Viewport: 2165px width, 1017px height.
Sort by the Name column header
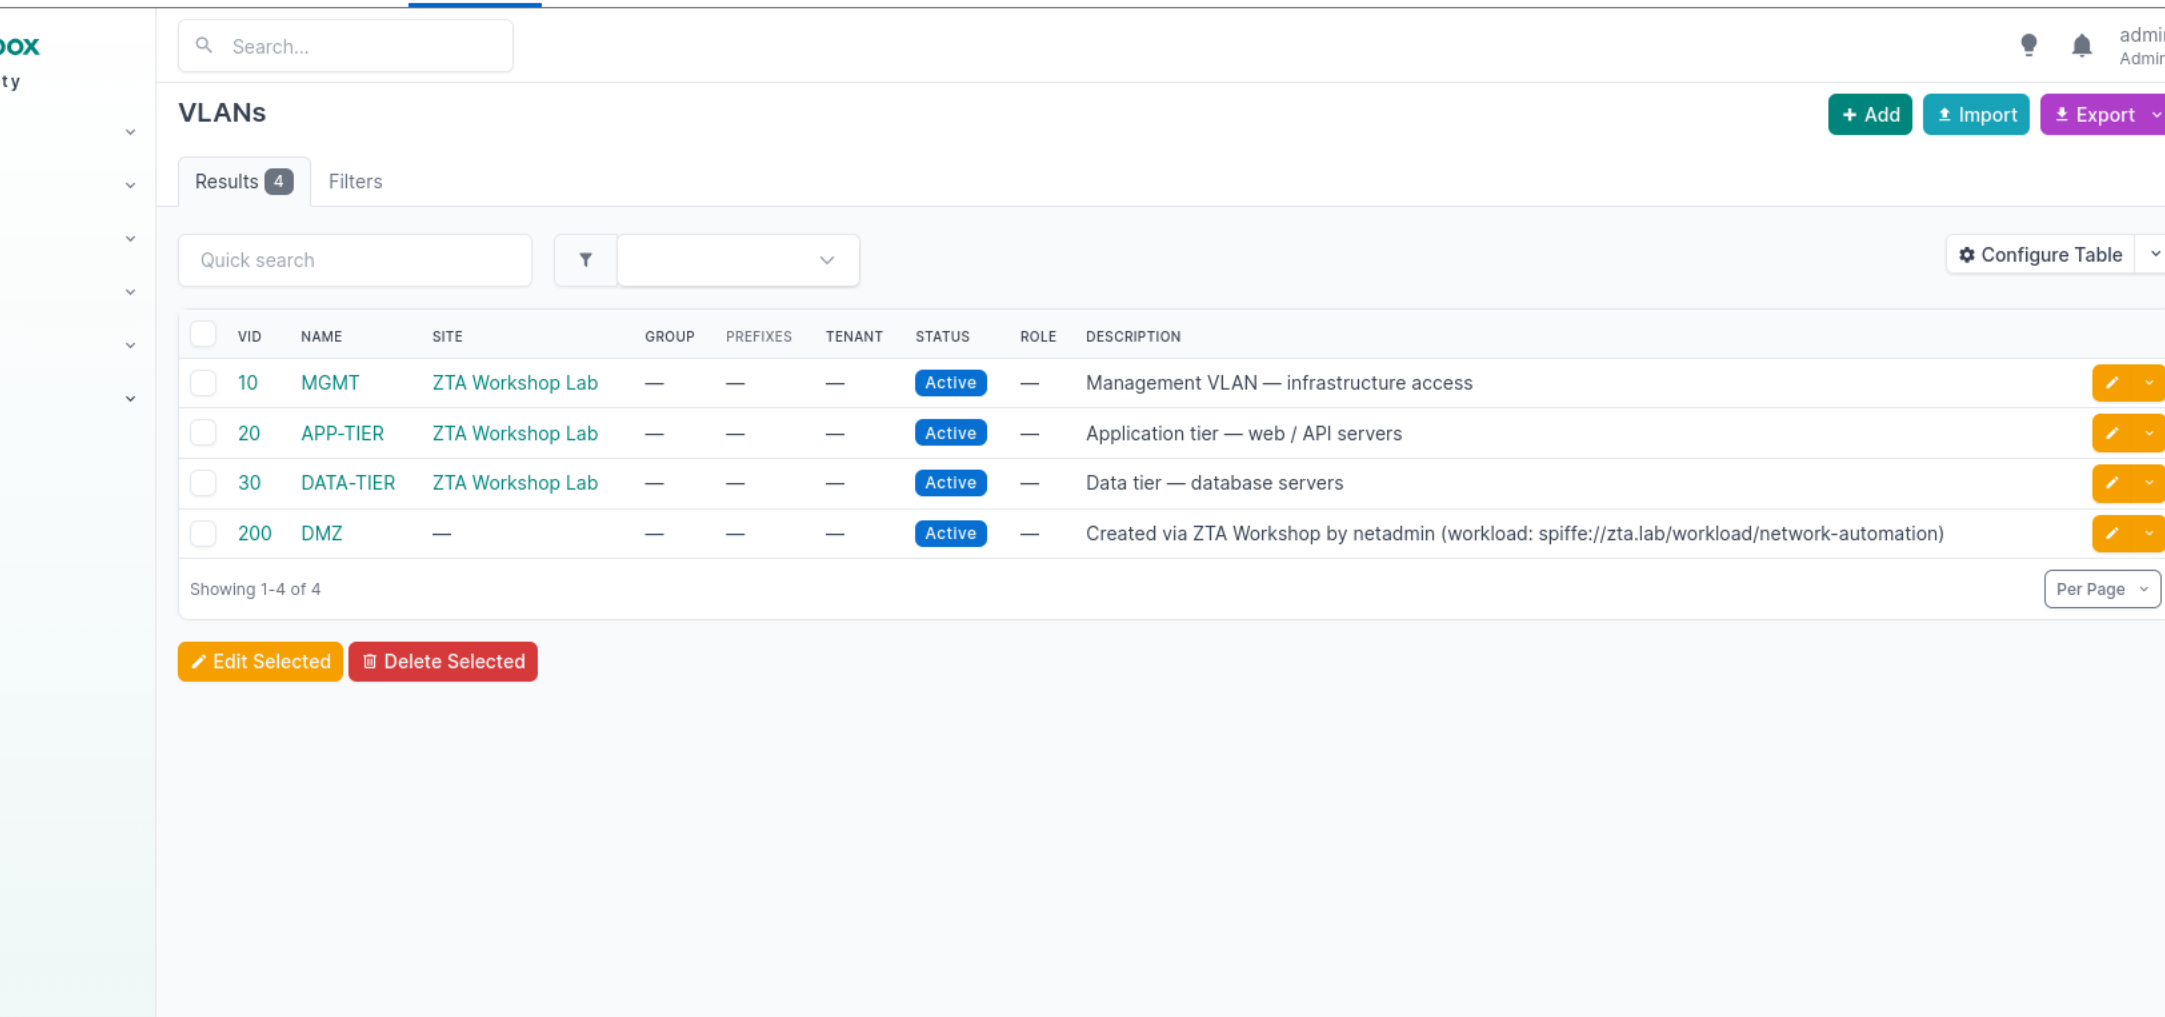point(321,336)
